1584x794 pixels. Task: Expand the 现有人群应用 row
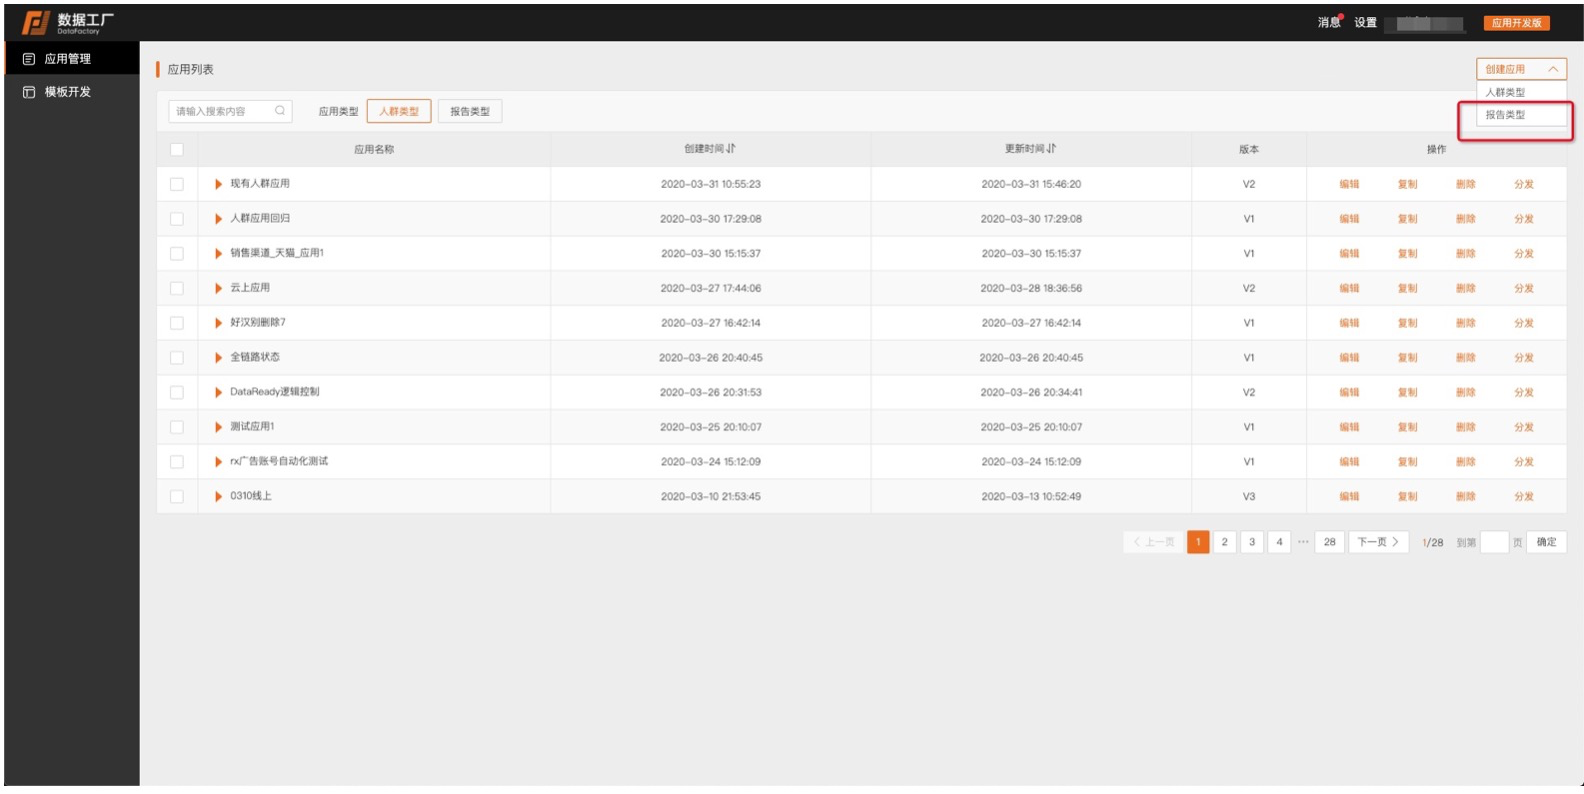(x=218, y=184)
